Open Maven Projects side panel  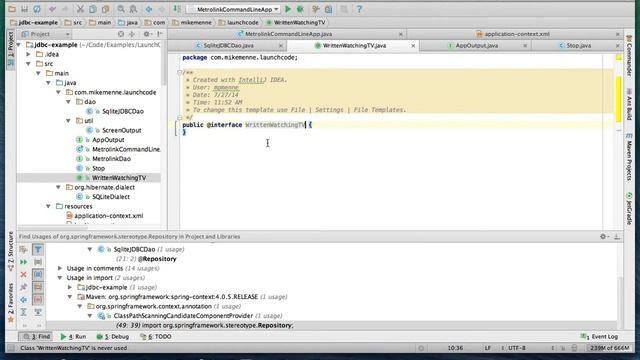tap(629, 157)
